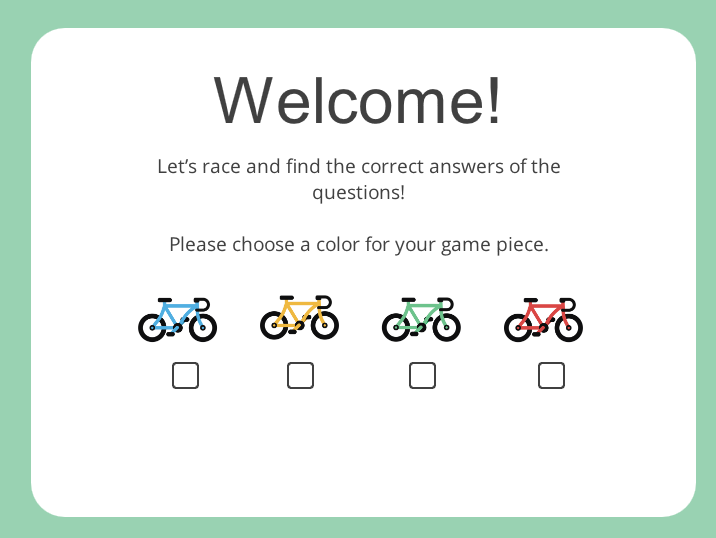Pick the yellow bicycle icon
The image size is (716, 538).
[x=299, y=317]
